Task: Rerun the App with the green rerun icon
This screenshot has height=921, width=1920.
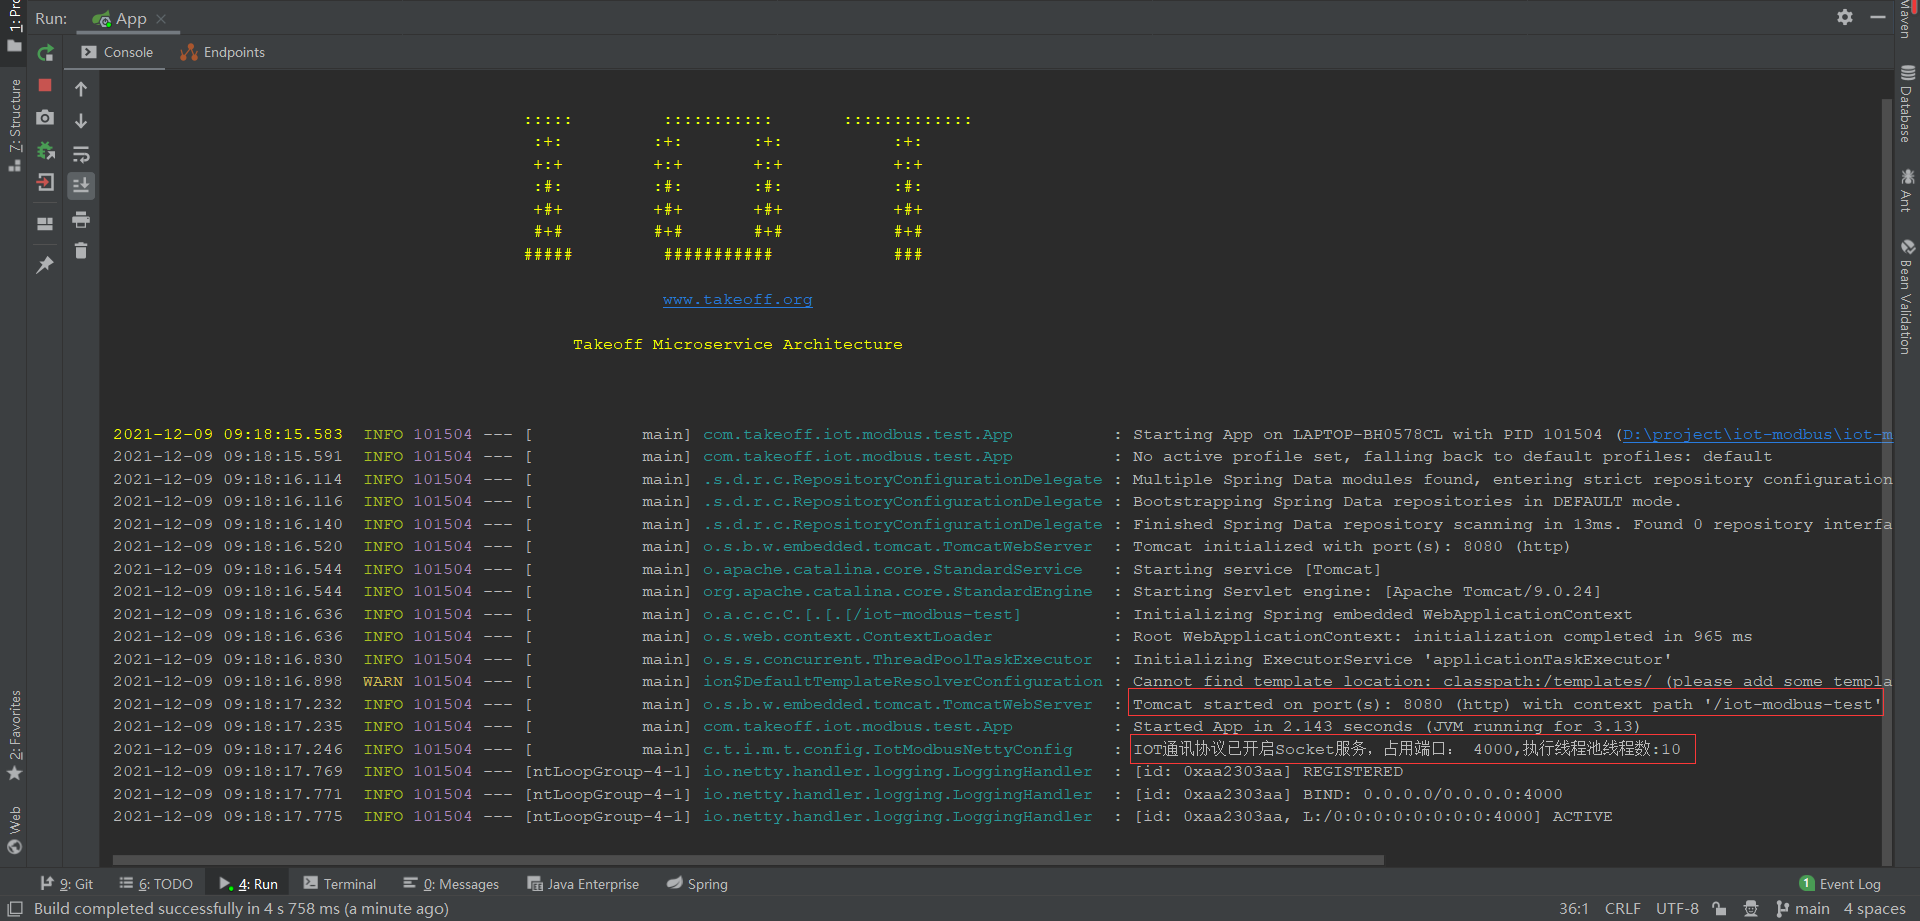Action: pos(45,53)
